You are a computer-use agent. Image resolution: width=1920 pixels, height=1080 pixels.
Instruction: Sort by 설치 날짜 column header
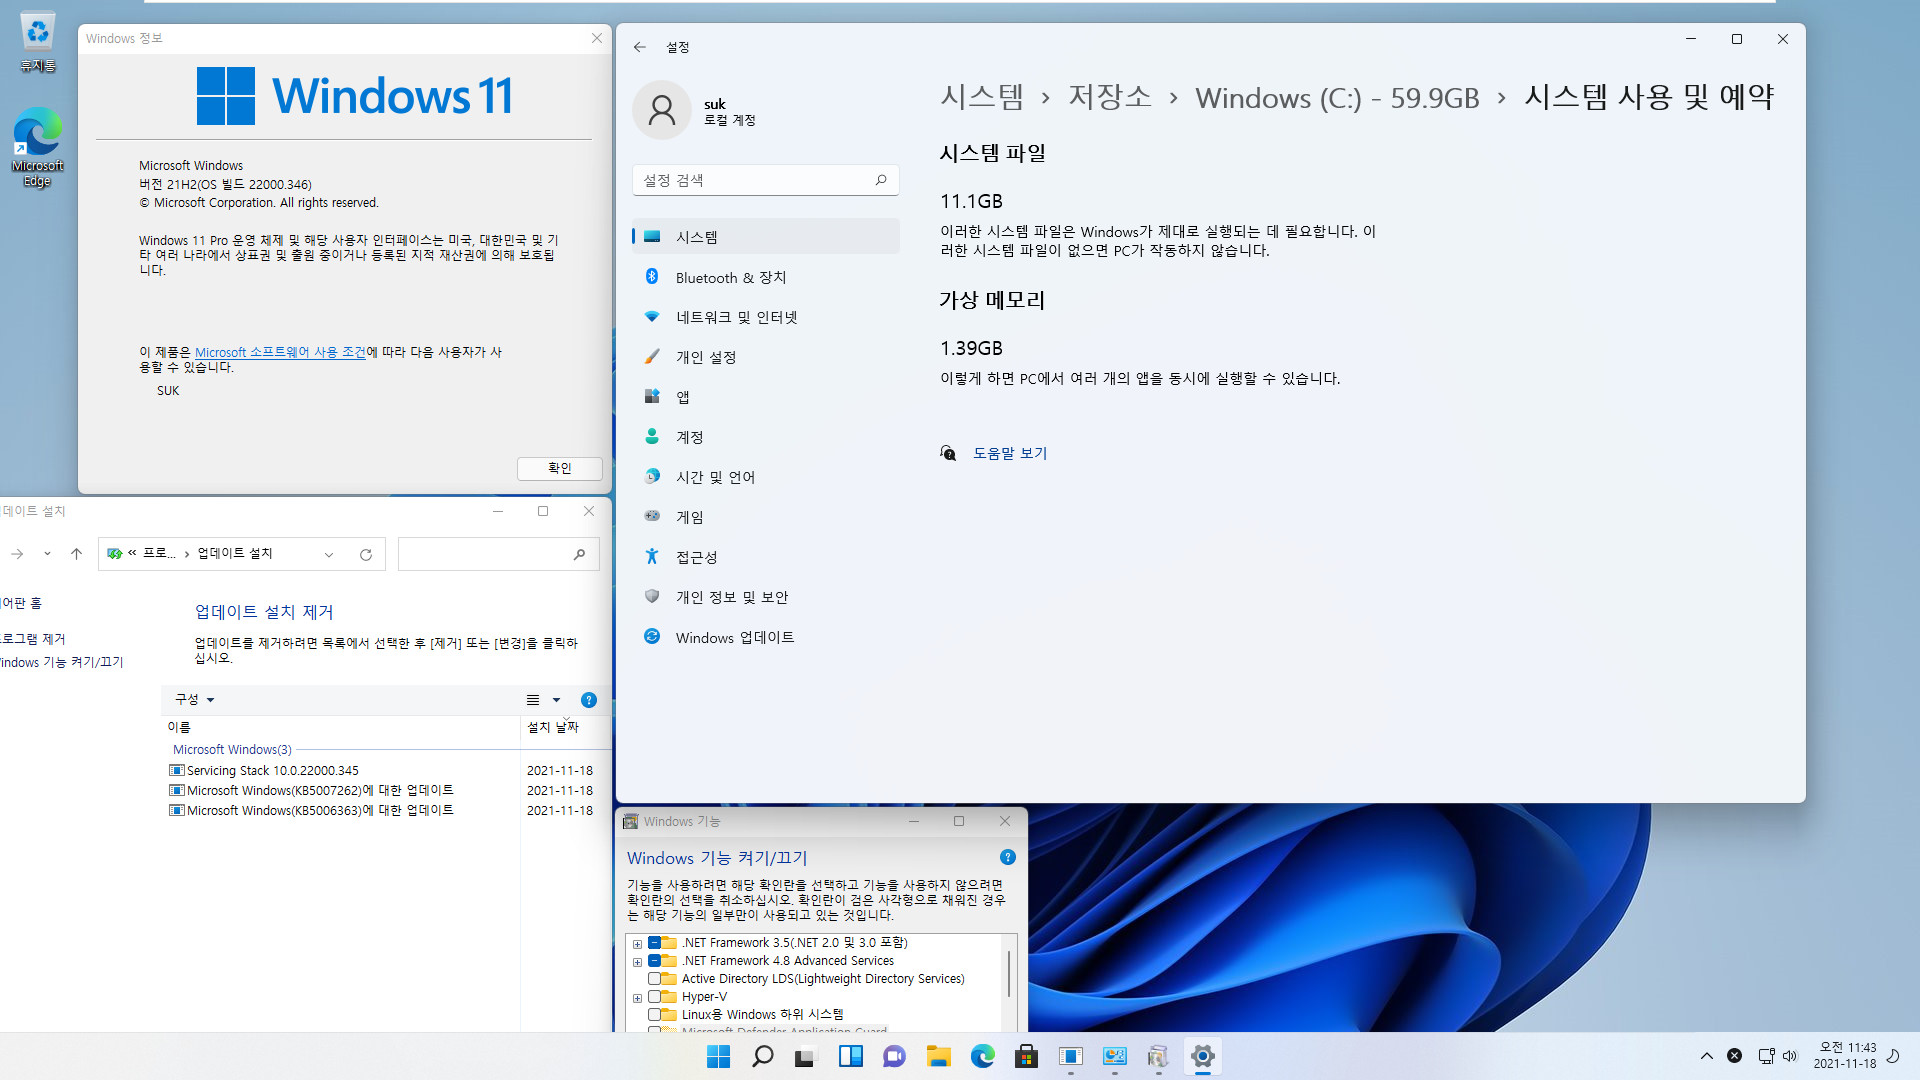(x=553, y=727)
